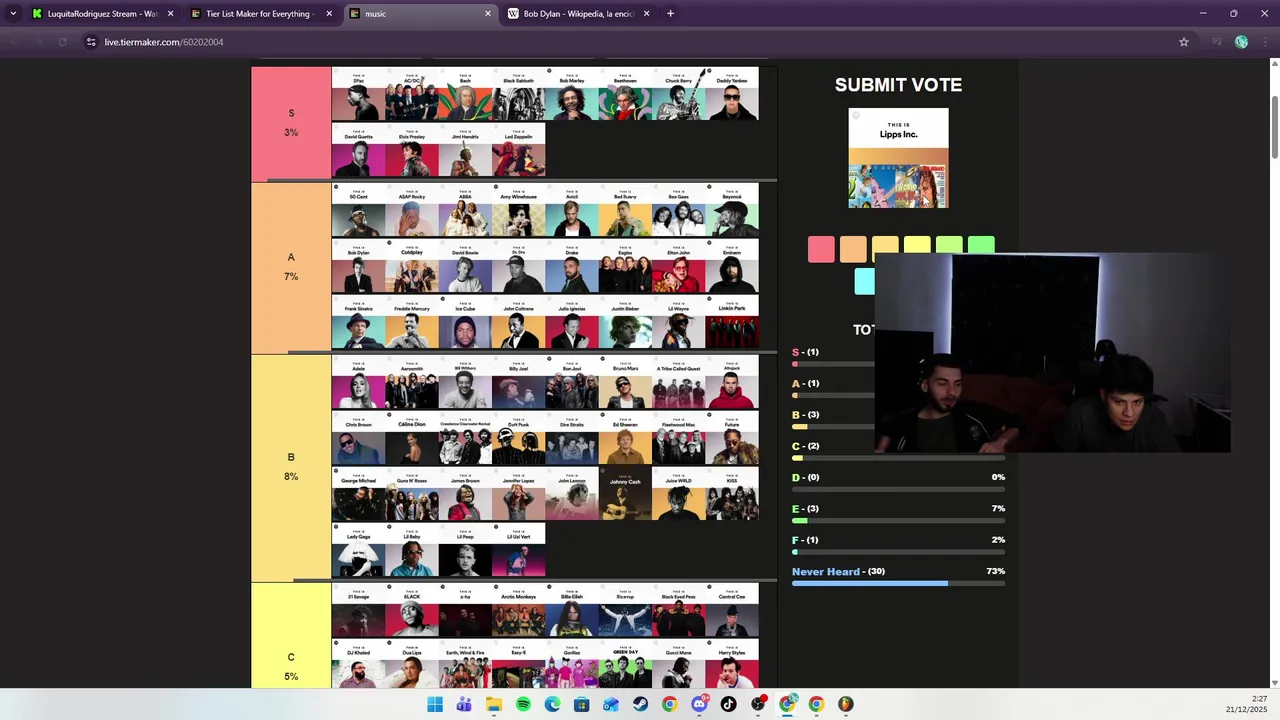The width and height of the screenshot is (1280, 720).
Task: Close the Bob Dylan Wikipedia tab
Action: pyautogui.click(x=646, y=14)
